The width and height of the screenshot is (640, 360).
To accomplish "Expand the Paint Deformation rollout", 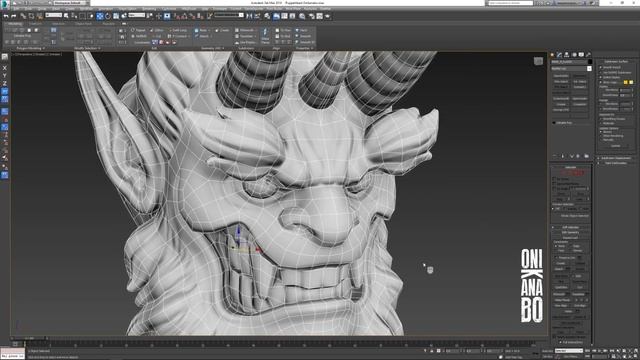I will (616, 163).
